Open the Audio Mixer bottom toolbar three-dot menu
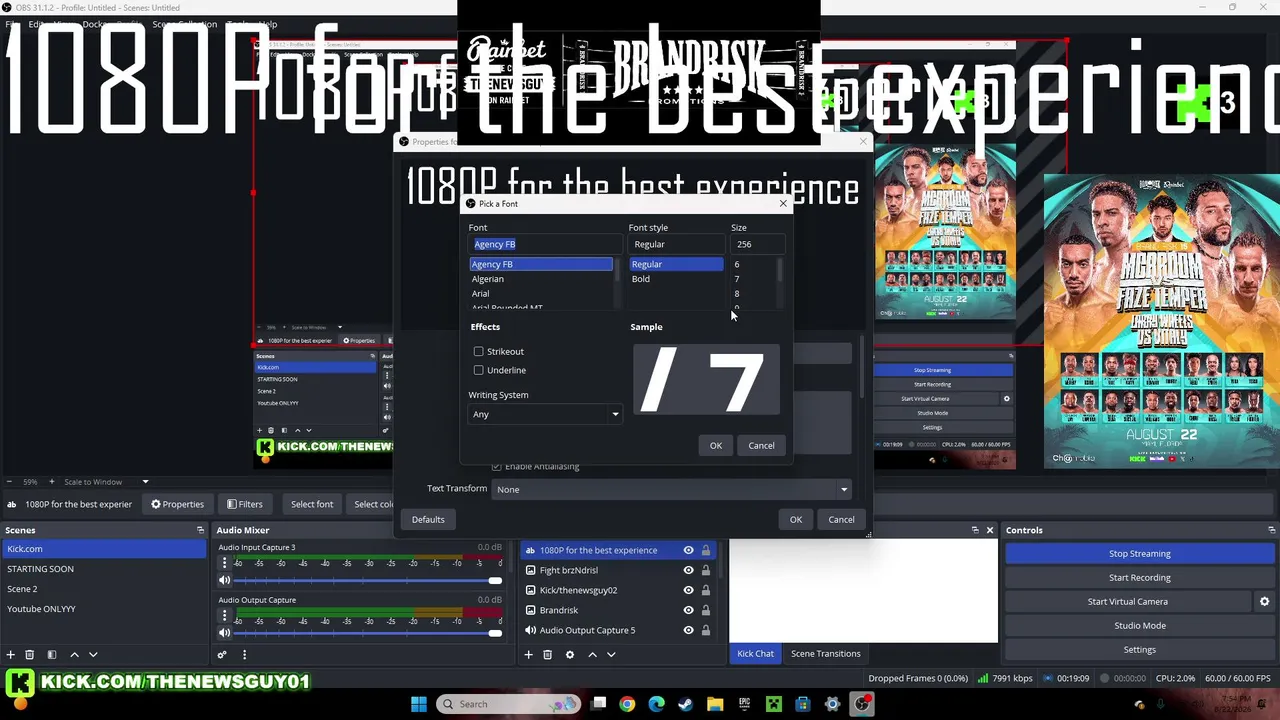The height and width of the screenshot is (720, 1280). point(244,654)
